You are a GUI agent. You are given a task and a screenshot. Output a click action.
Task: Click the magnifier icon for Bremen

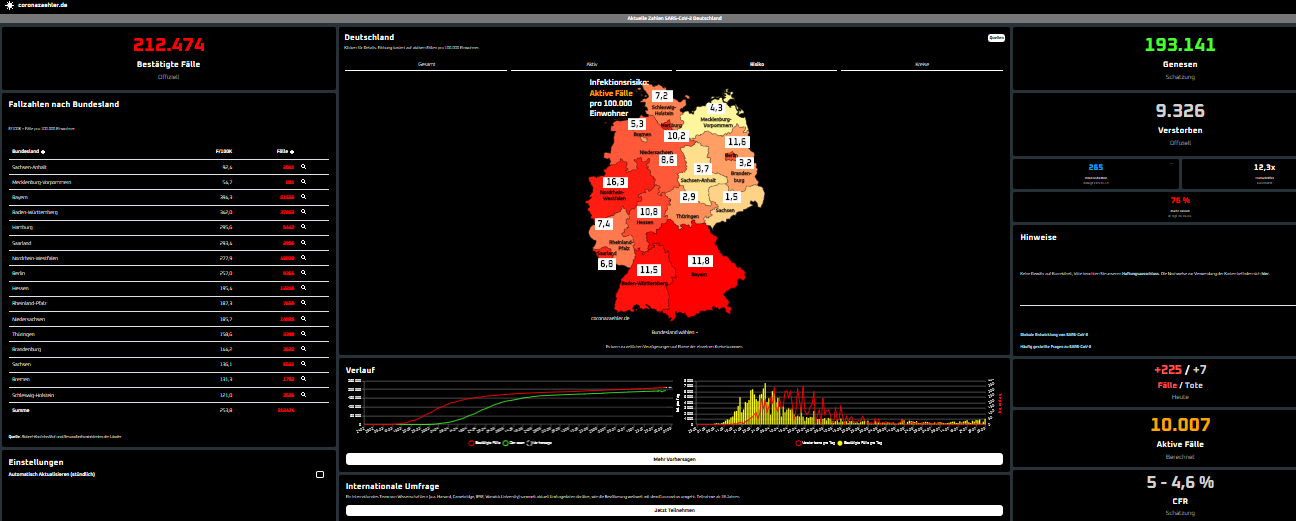(303, 380)
